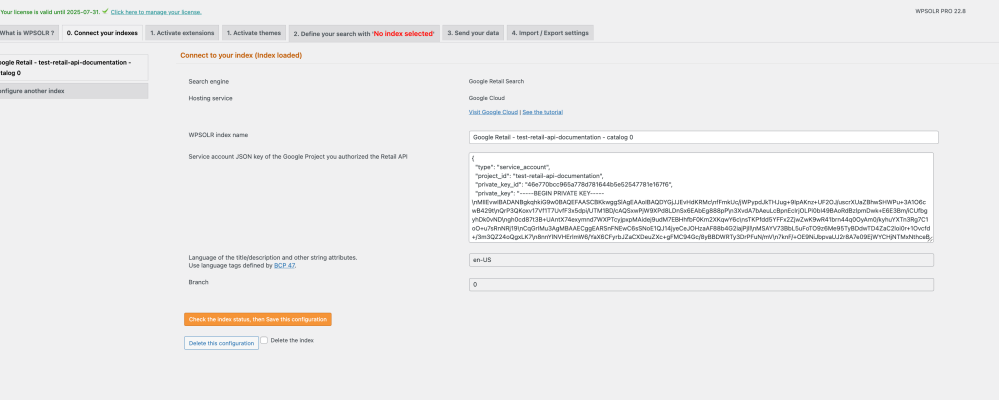Switch to '4. Import / Export settings' tab
The width and height of the screenshot is (999, 400).
click(x=550, y=33)
